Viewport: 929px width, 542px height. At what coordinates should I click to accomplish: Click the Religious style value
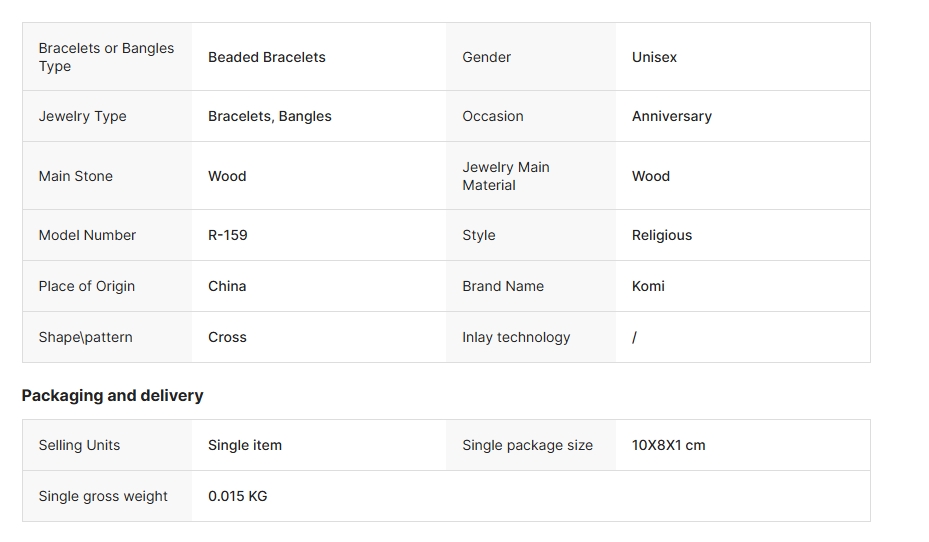[661, 235]
